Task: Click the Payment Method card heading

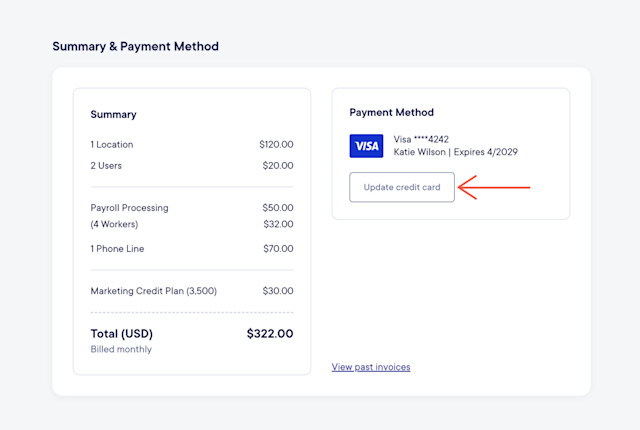Action: [391, 112]
